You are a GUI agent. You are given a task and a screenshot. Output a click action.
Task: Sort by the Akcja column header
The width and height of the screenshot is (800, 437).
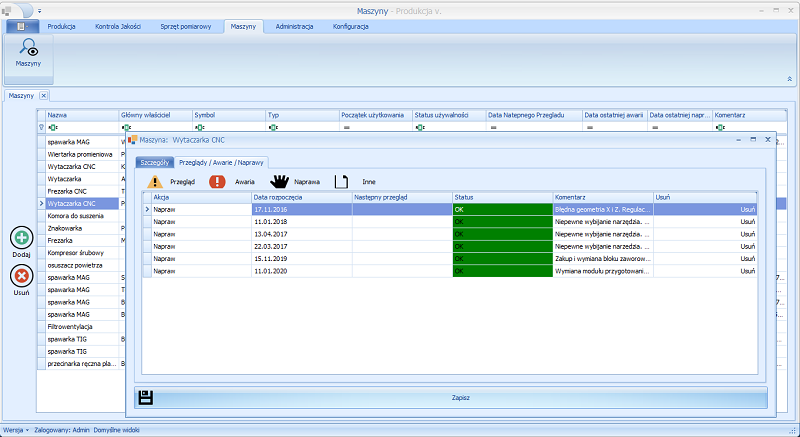pos(202,197)
